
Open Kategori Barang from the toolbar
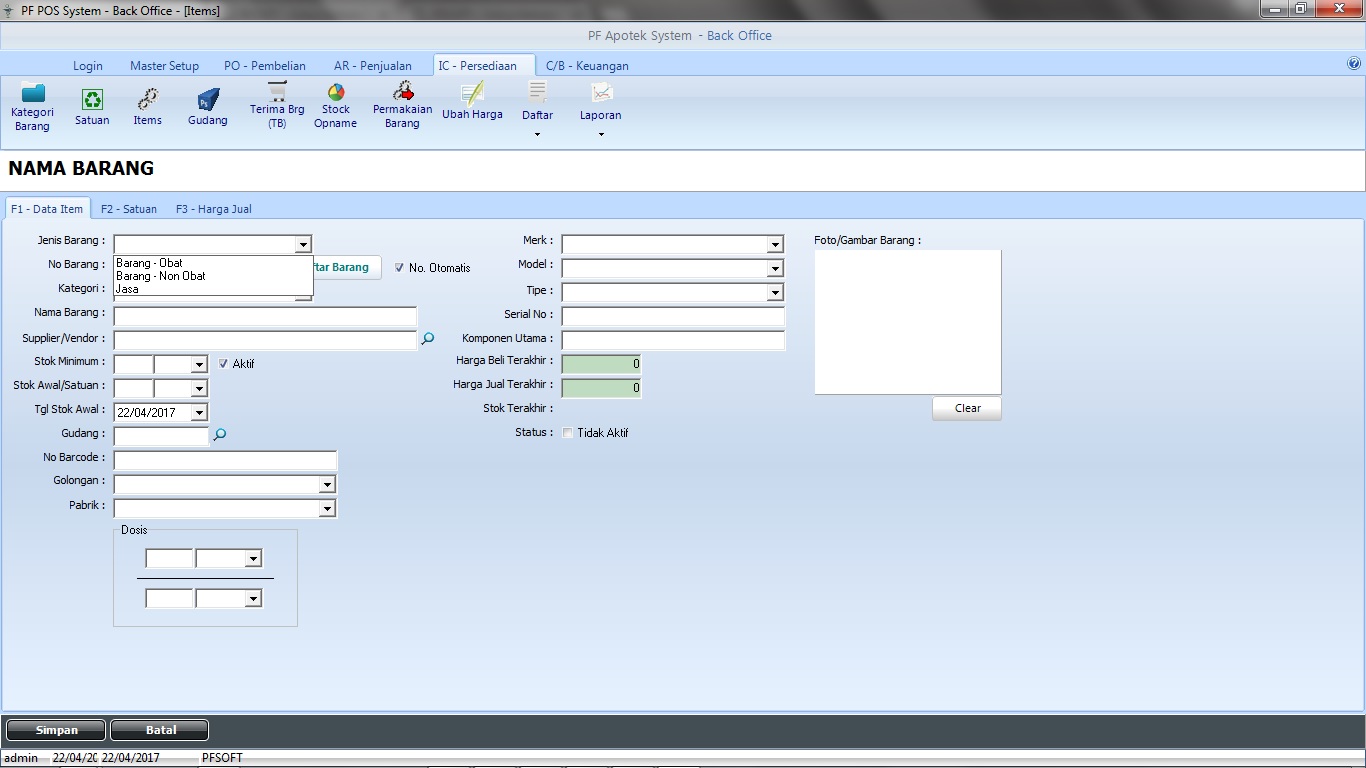point(32,105)
